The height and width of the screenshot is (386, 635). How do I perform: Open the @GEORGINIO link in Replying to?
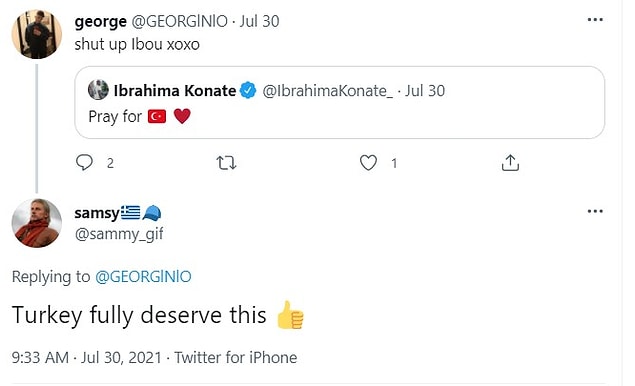(x=143, y=277)
